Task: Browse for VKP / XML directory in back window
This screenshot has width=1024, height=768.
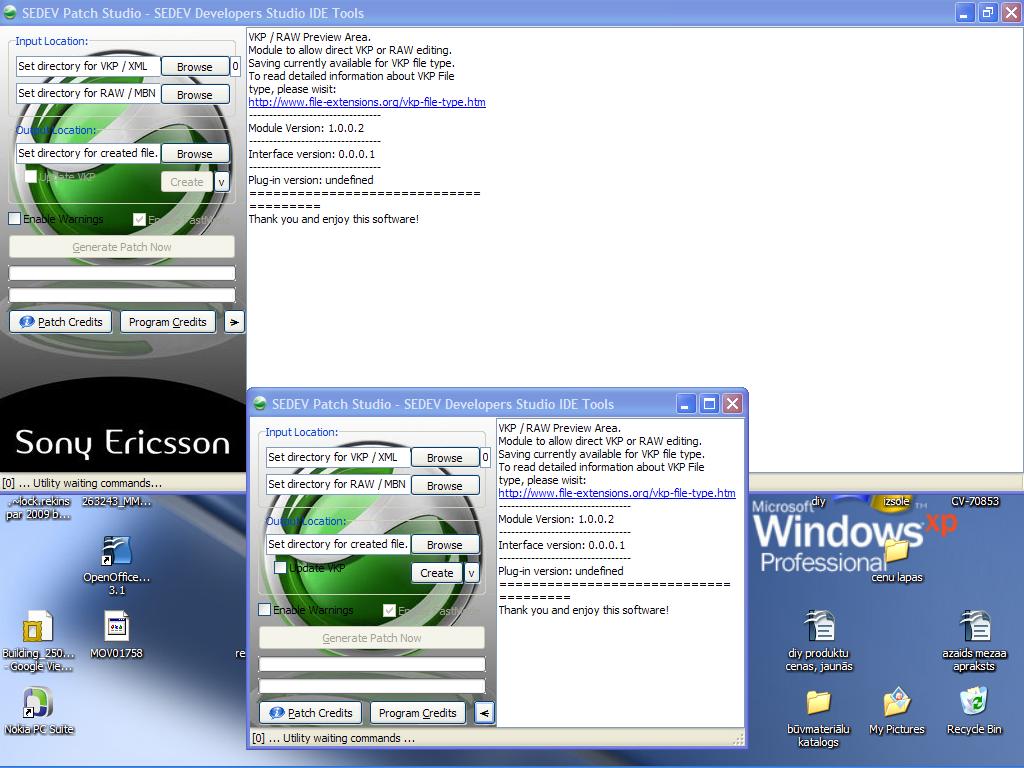Action: [x=195, y=67]
